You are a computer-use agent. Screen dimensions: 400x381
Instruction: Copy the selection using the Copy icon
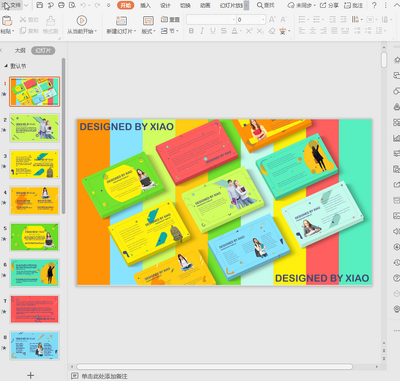click(23, 31)
